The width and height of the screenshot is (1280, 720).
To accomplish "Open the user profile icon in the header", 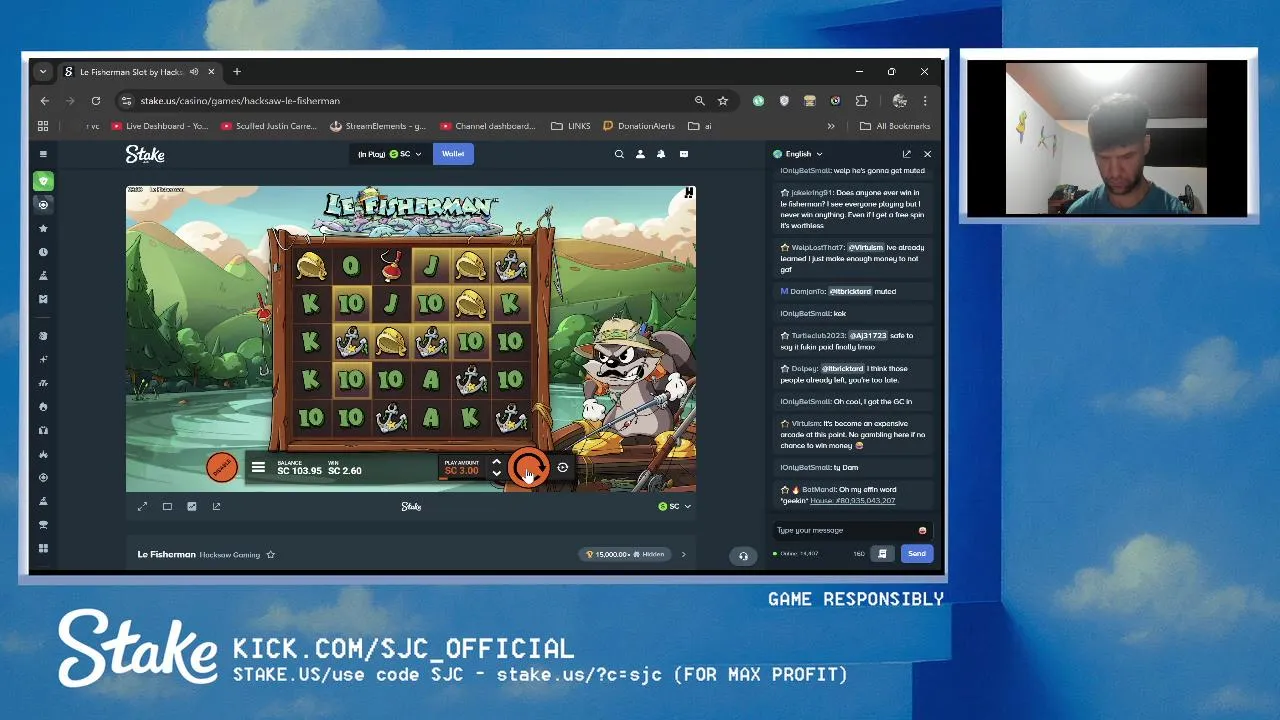I will [640, 154].
